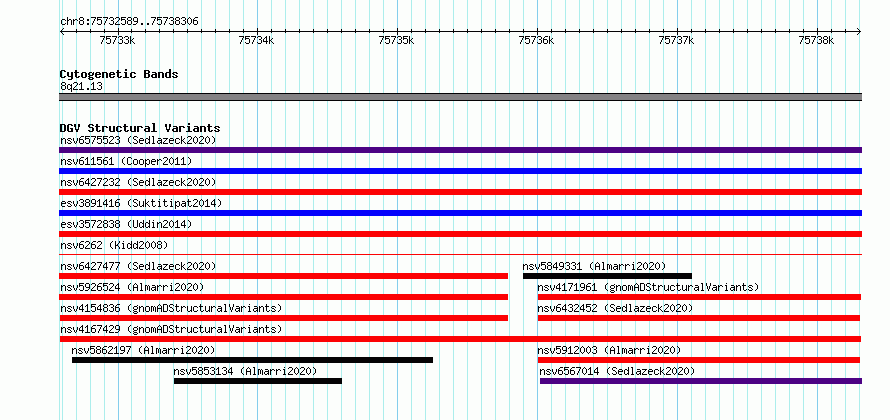Open nsv6567014 (Sedlazeck2020) label
This screenshot has height=420, width=890.
(x=618, y=371)
